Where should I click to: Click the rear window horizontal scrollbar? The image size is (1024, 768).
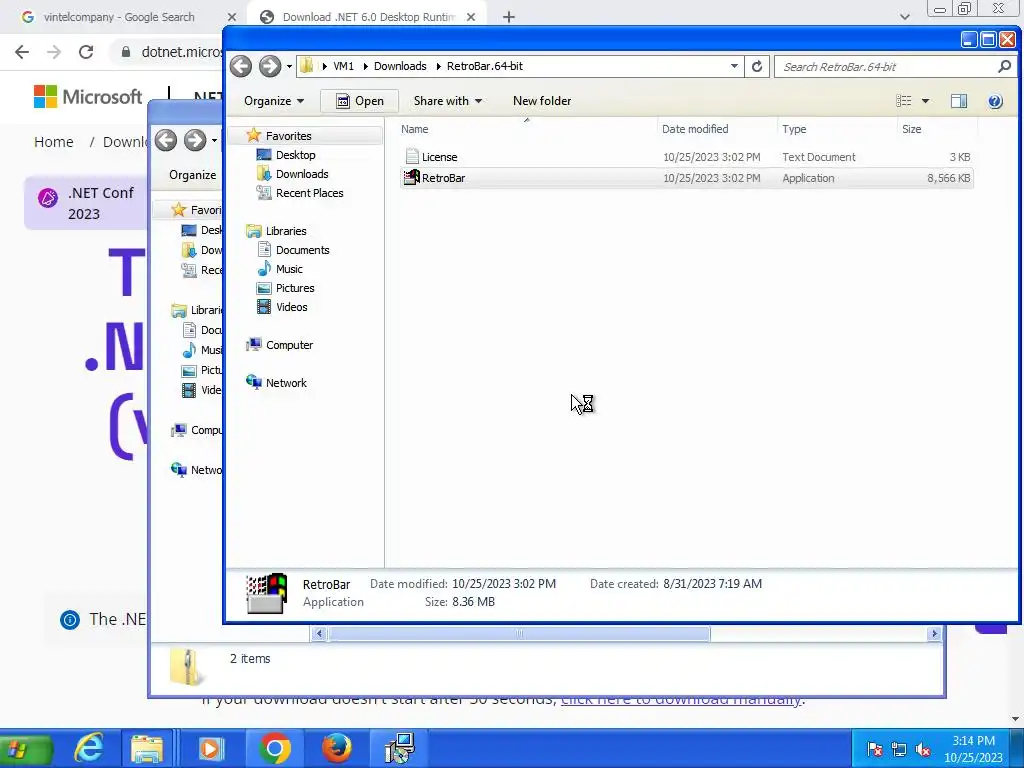[519, 633]
